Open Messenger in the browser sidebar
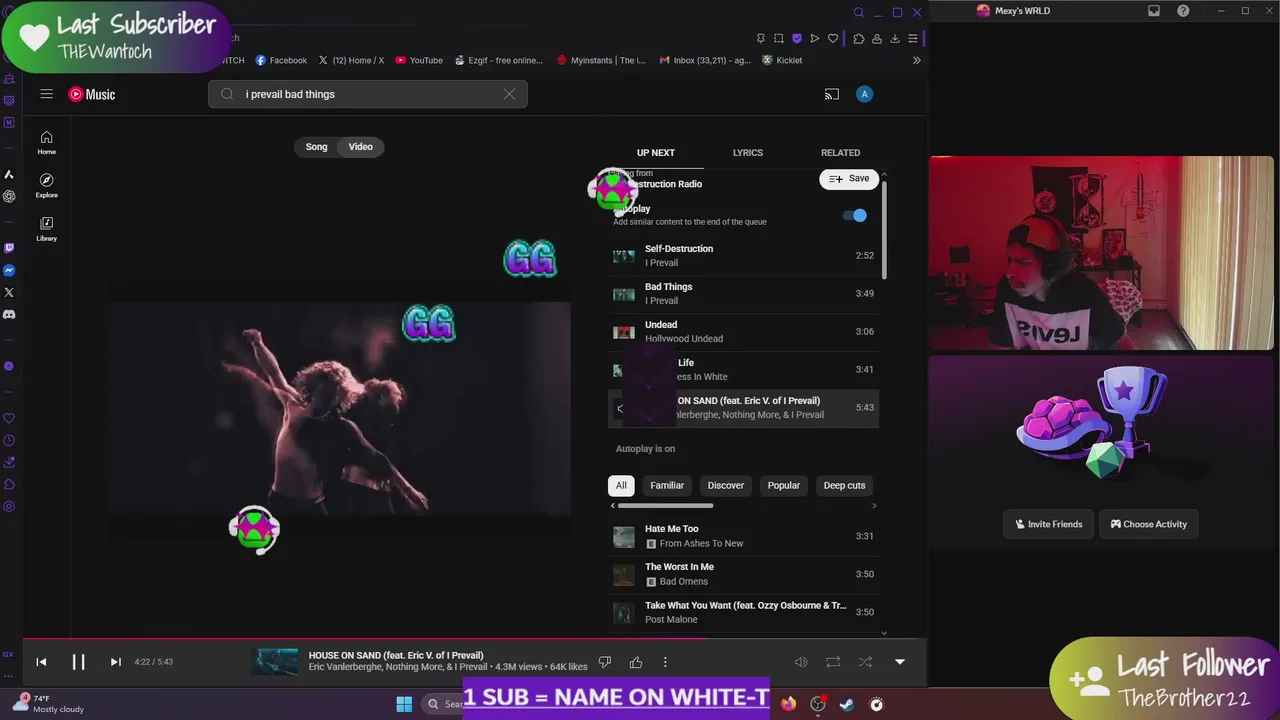 (9, 270)
